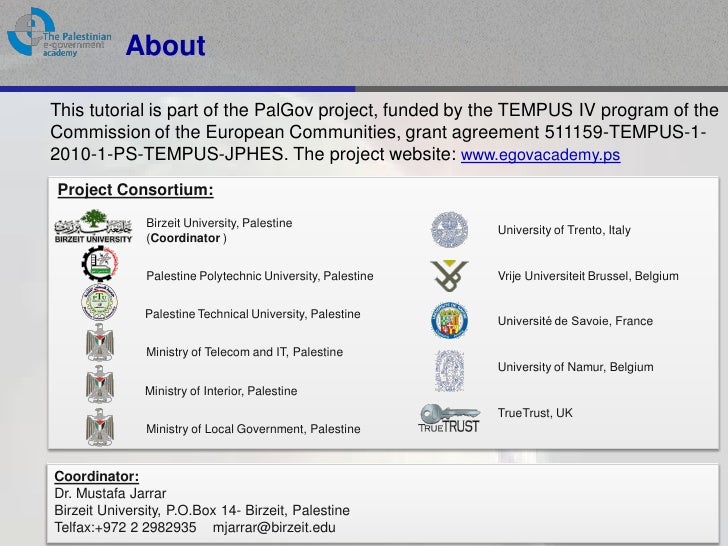
Task: Click 'Université de Savoie, France' text
Action: 575,321
